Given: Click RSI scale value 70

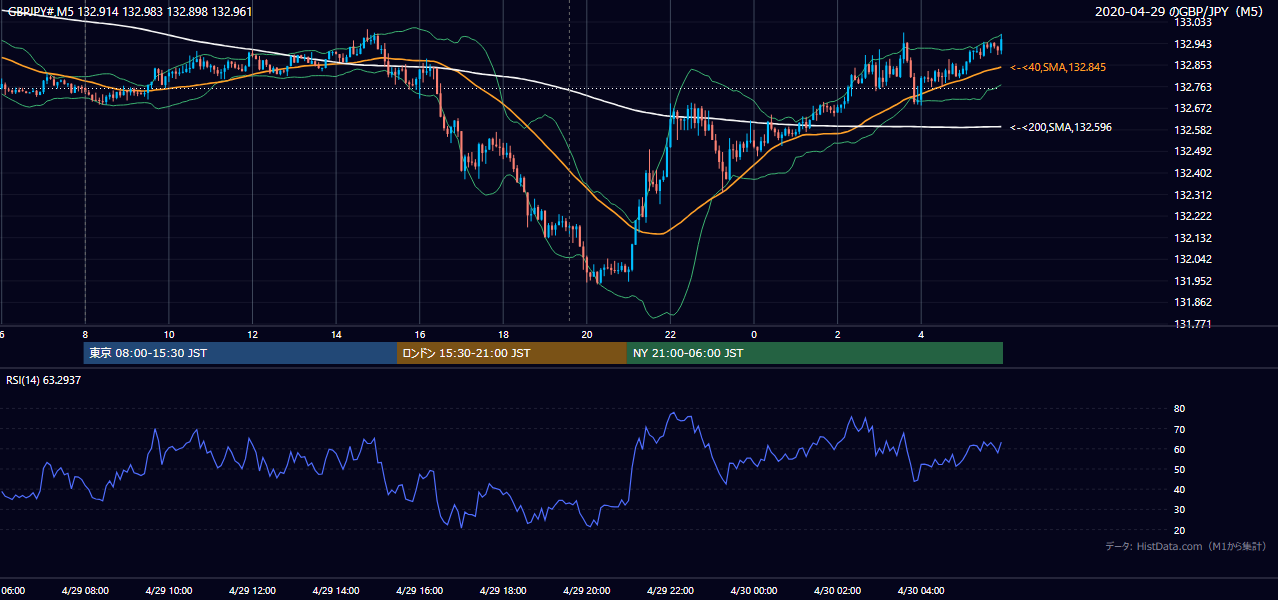Looking at the screenshot, I should click(1179, 429).
